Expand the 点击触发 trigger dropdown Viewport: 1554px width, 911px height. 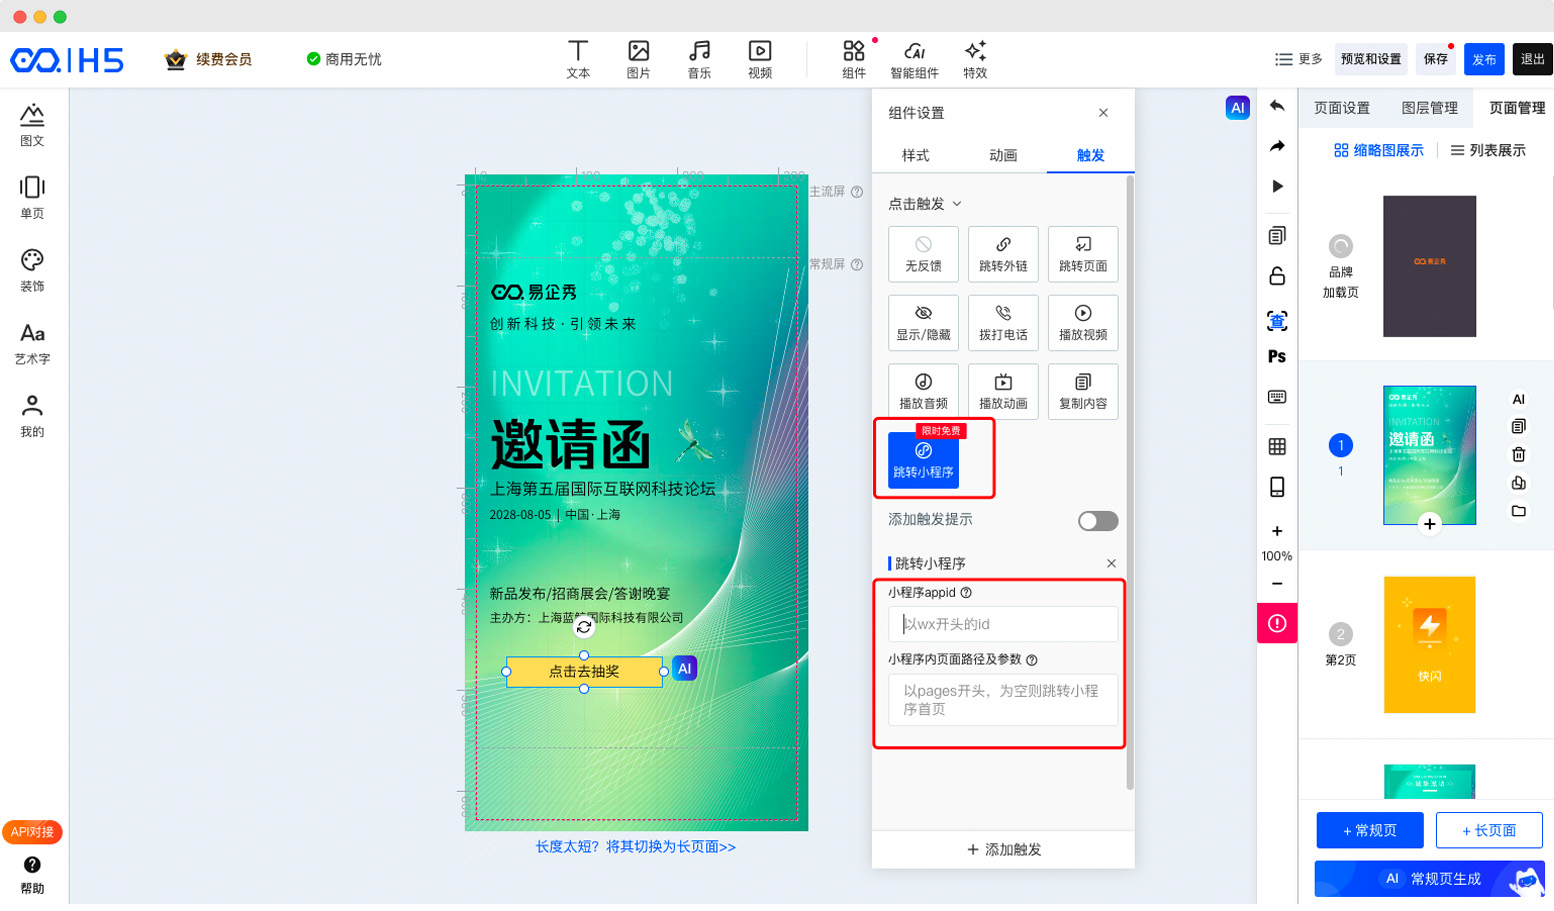pyautogui.click(x=925, y=204)
